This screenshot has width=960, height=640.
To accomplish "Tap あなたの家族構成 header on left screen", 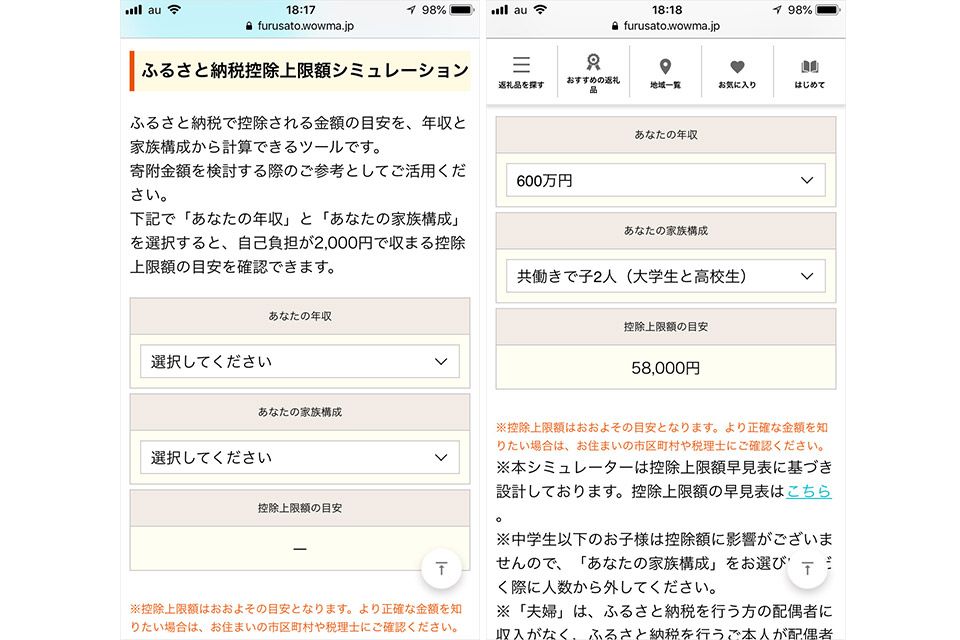I will pos(300,412).
